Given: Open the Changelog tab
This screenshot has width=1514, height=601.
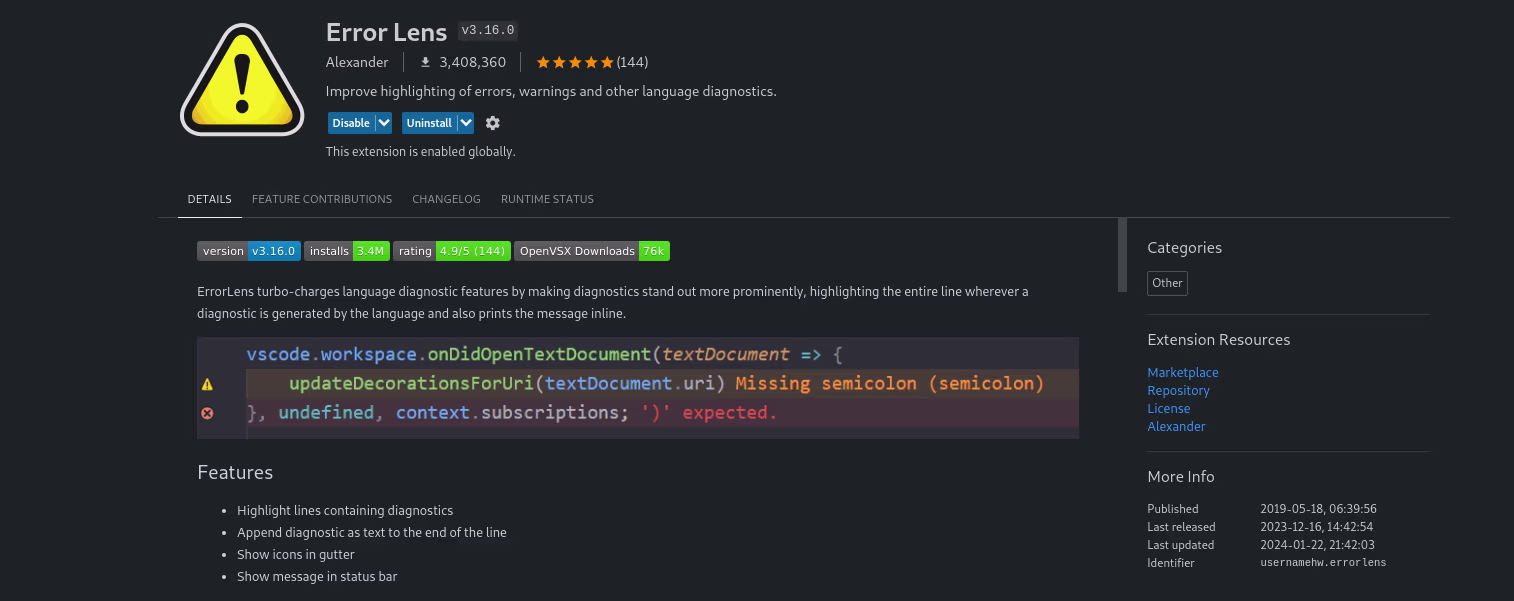Looking at the screenshot, I should [446, 199].
